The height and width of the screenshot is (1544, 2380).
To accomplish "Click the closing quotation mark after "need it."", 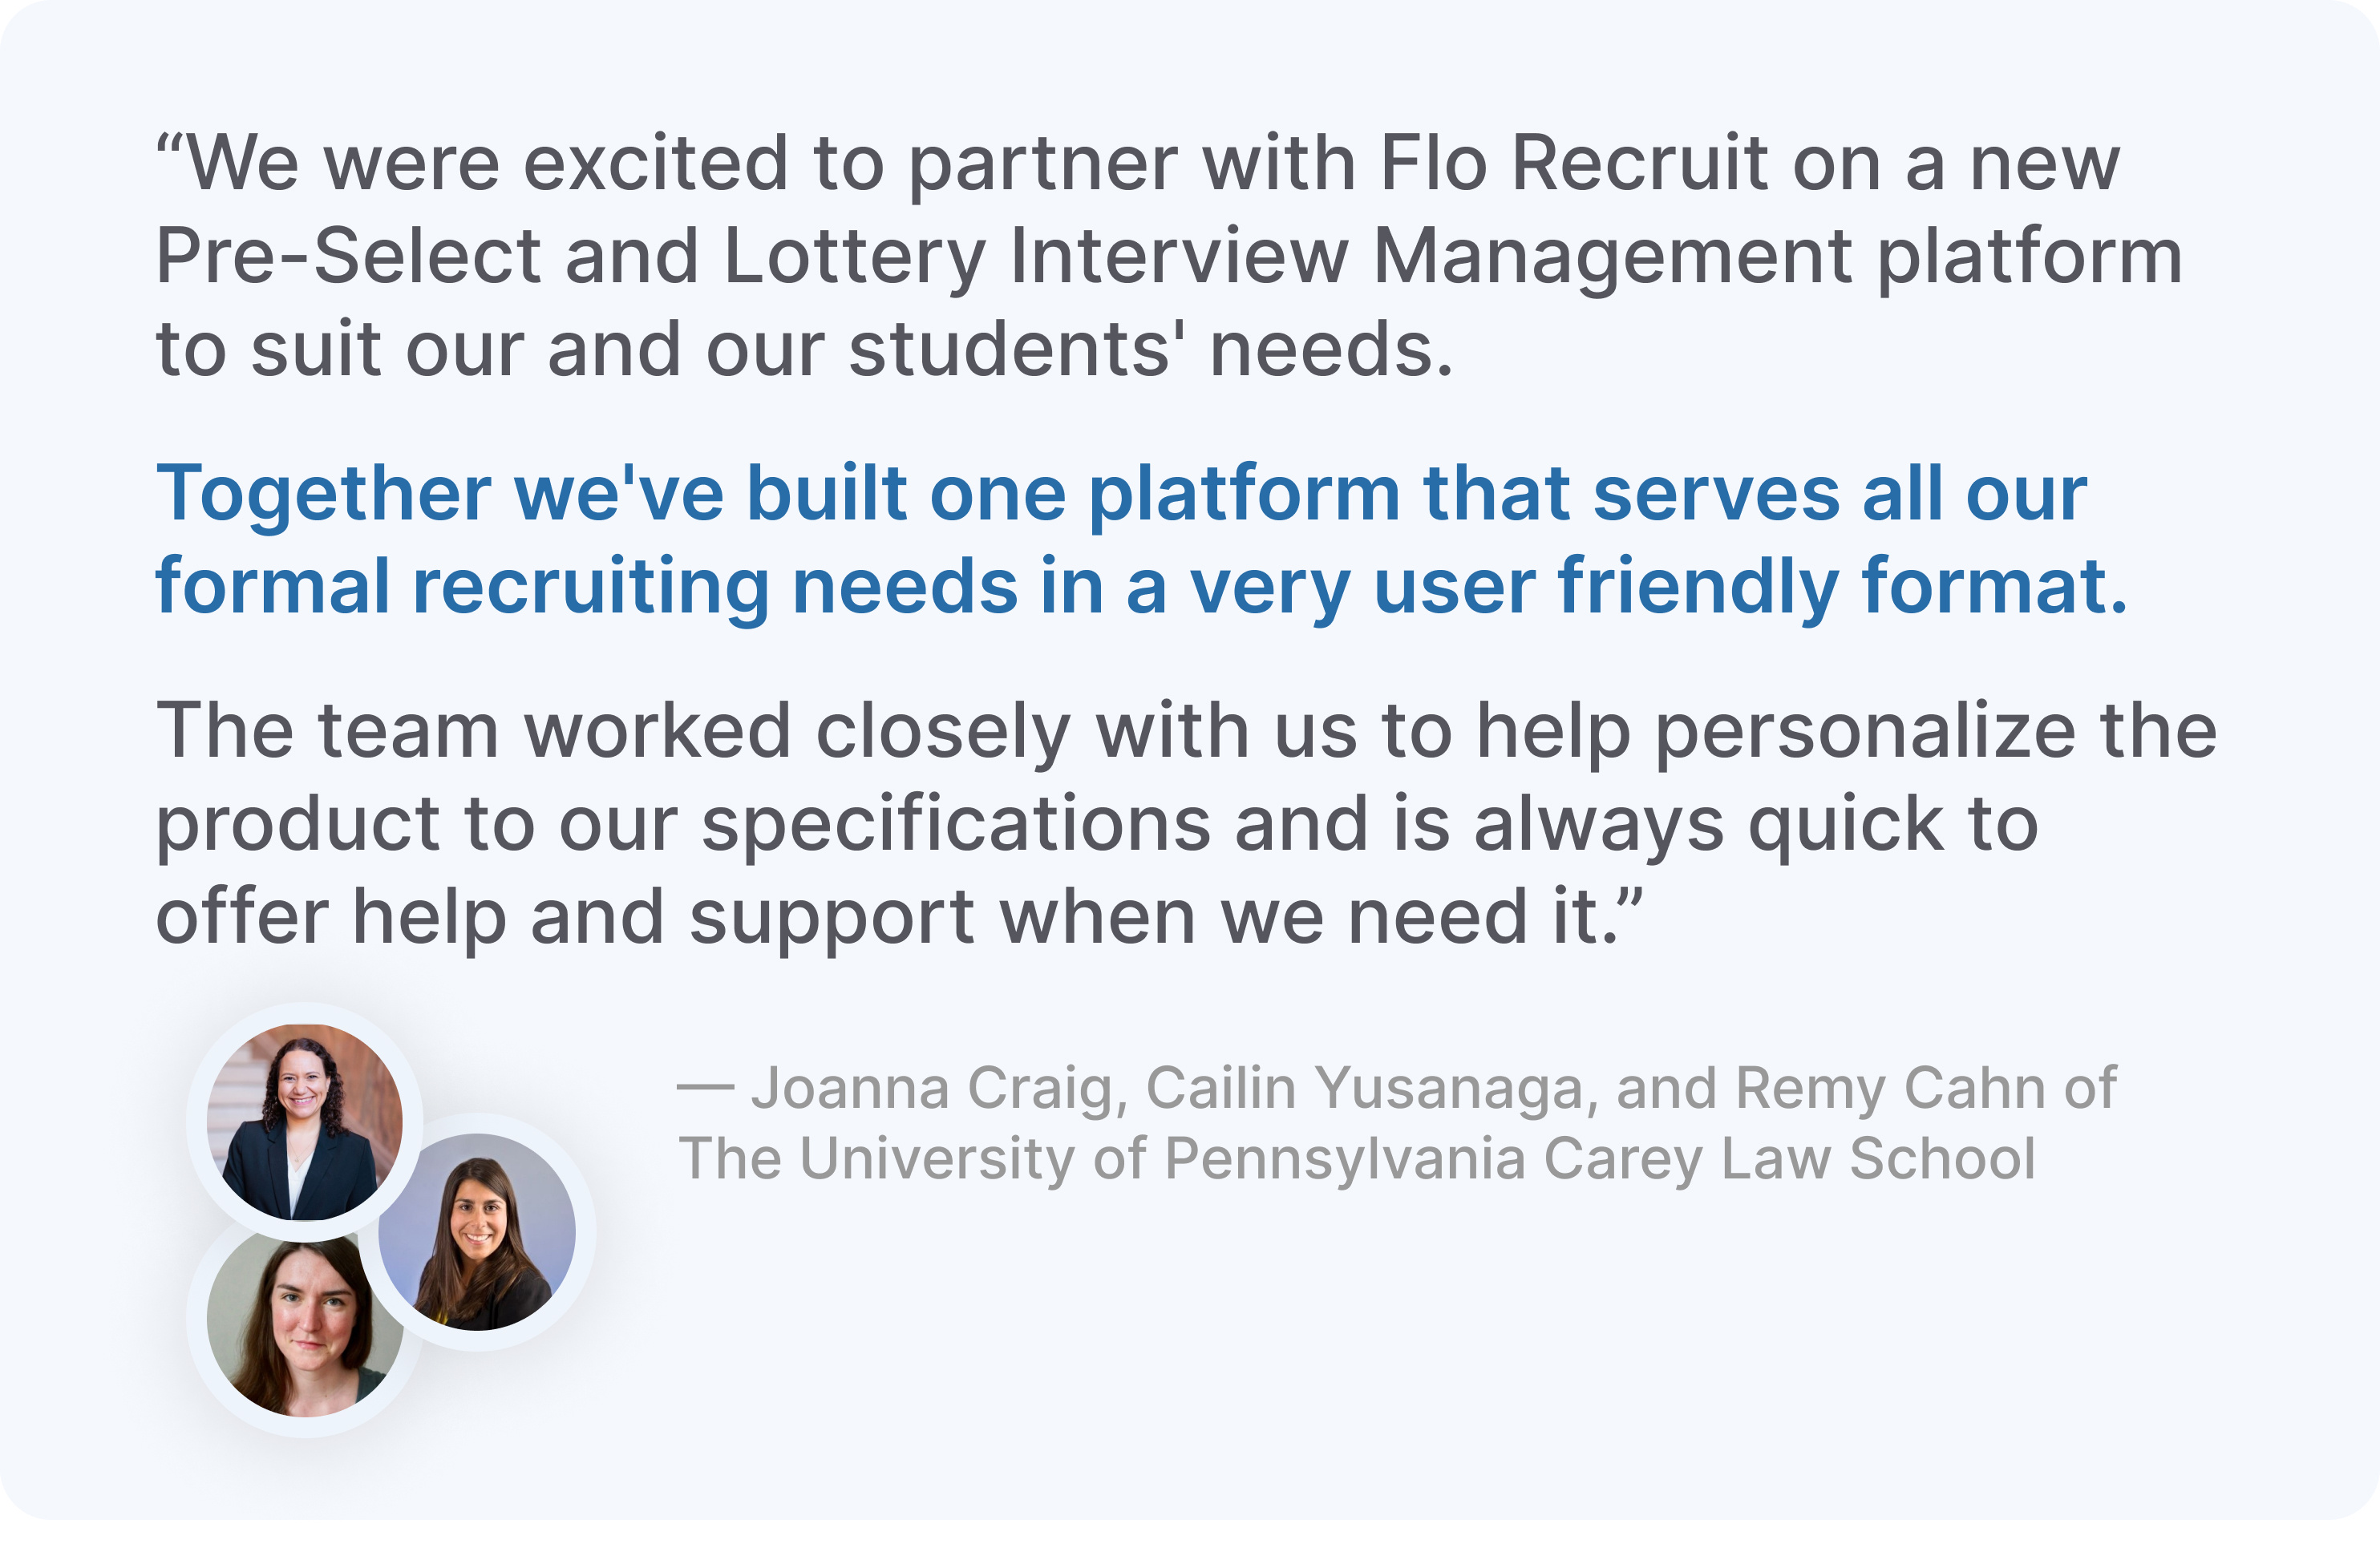I will pos(1630,900).
